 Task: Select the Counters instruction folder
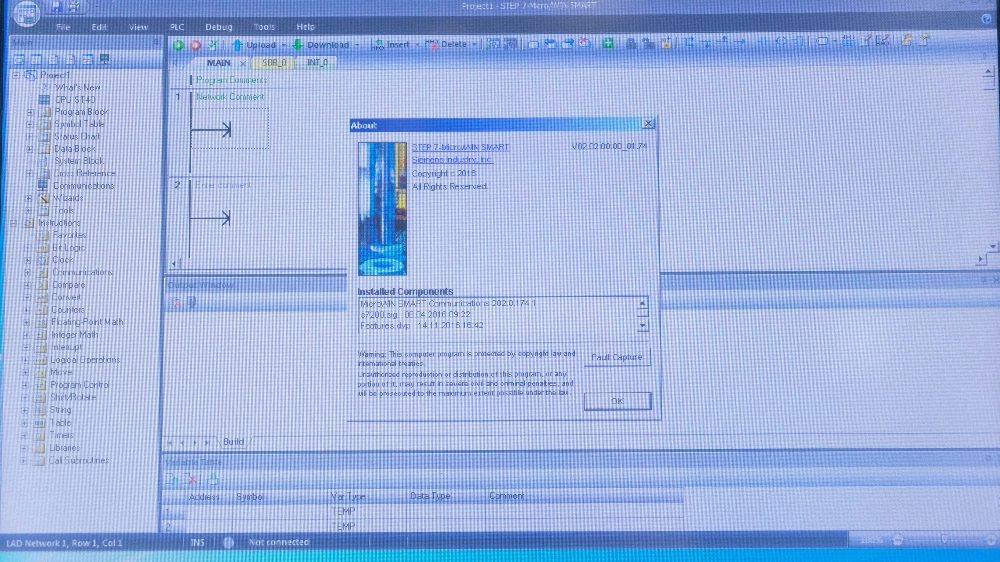[x=68, y=309]
